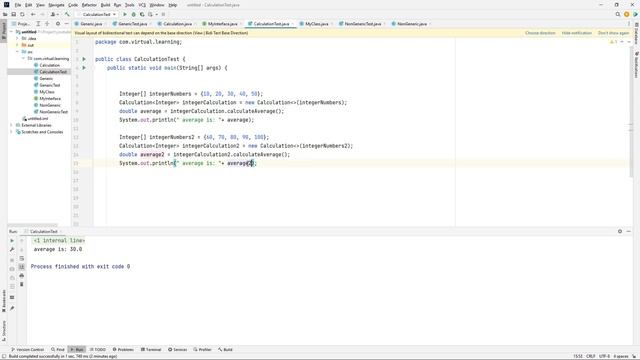Open the Version Control tool window
Image resolution: width=640 pixels, height=360 pixels.
coord(27,349)
